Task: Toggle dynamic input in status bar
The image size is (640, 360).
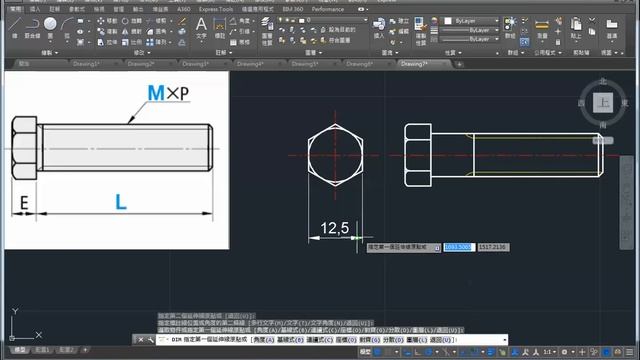Action: 407,351
